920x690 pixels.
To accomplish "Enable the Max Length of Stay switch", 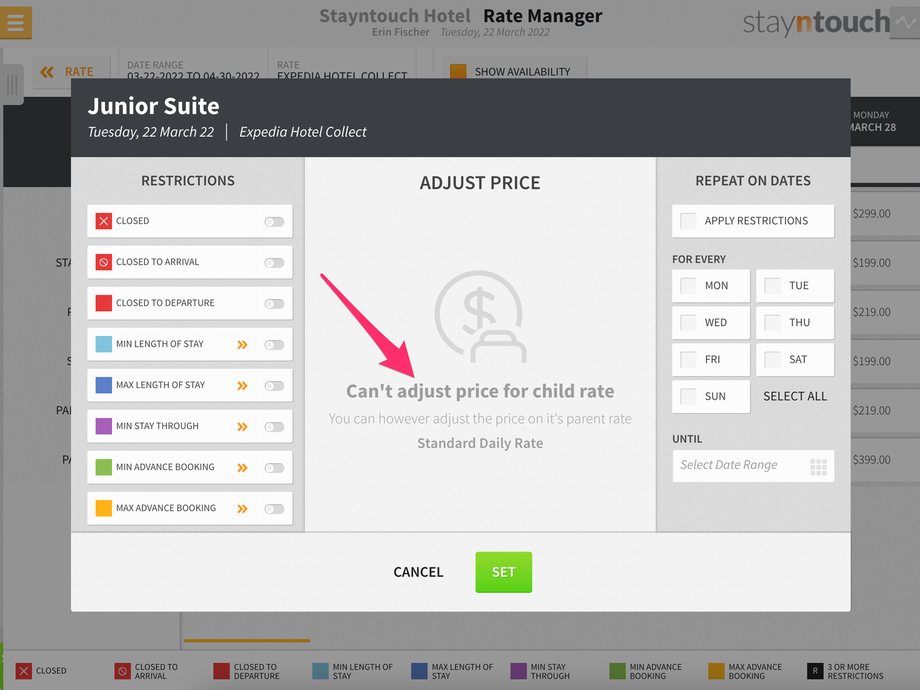I will (274, 386).
